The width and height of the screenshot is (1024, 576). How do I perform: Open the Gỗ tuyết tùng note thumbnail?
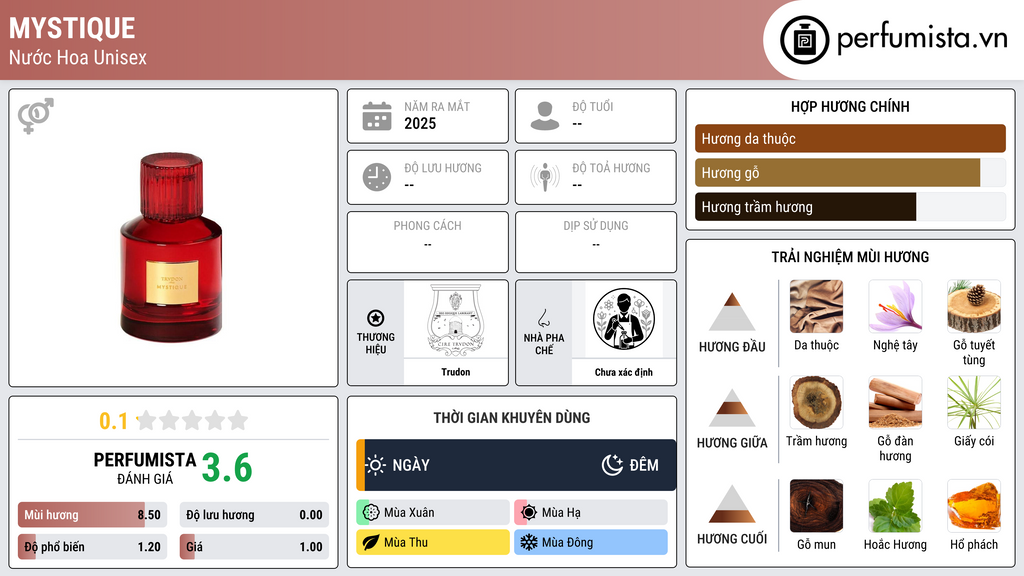974,307
